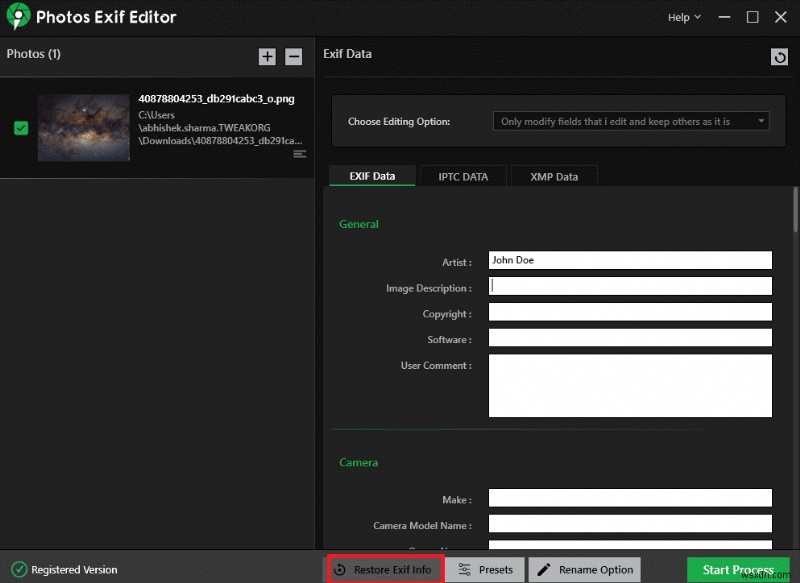This screenshot has width=800, height=583.
Task: Open the Help menu
Action: pyautogui.click(x=683, y=17)
